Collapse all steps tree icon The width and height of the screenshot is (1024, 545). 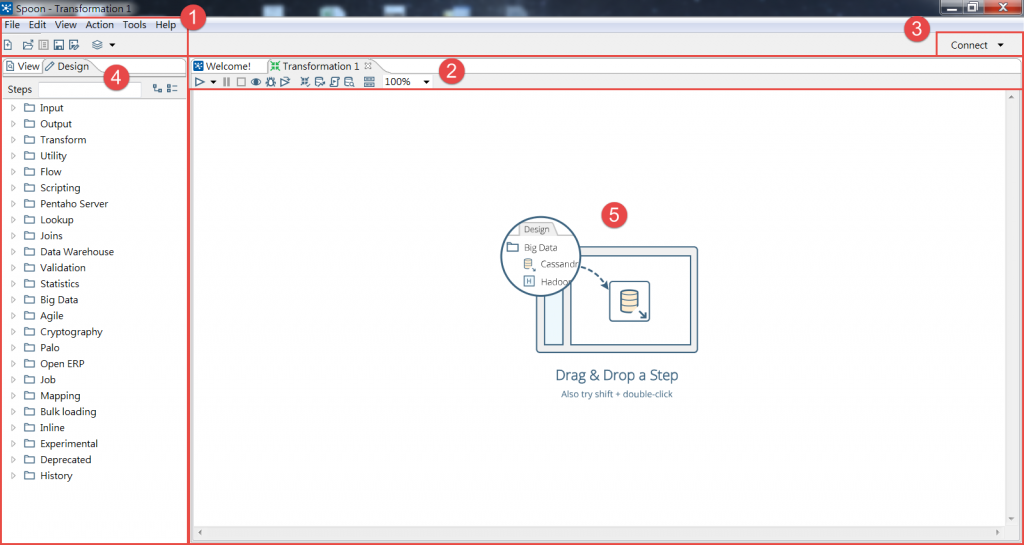(x=172, y=89)
